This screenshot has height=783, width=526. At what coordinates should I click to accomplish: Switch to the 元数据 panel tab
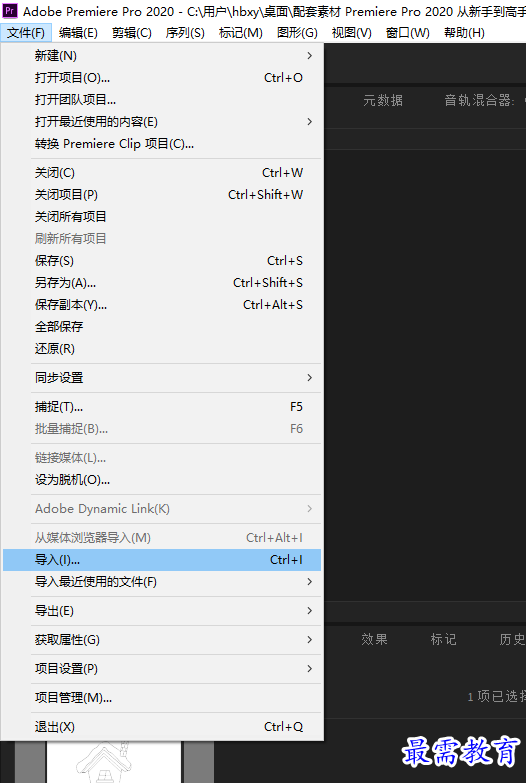click(383, 100)
